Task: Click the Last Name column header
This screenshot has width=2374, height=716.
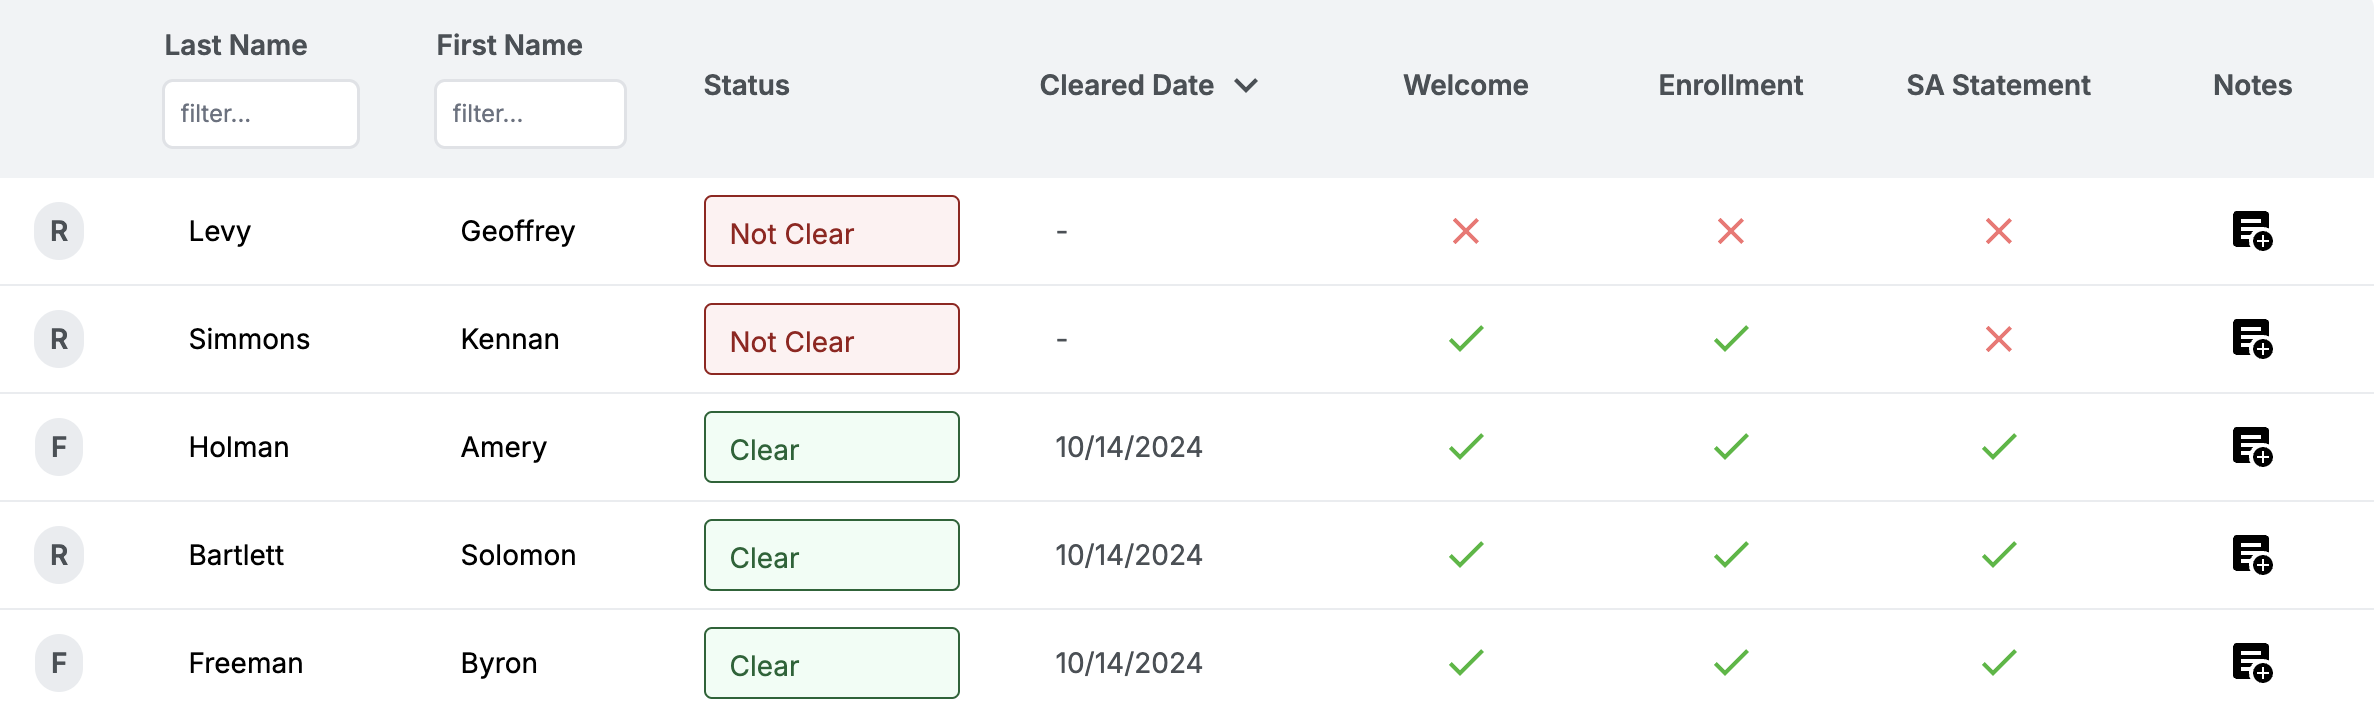Action: pos(236,45)
